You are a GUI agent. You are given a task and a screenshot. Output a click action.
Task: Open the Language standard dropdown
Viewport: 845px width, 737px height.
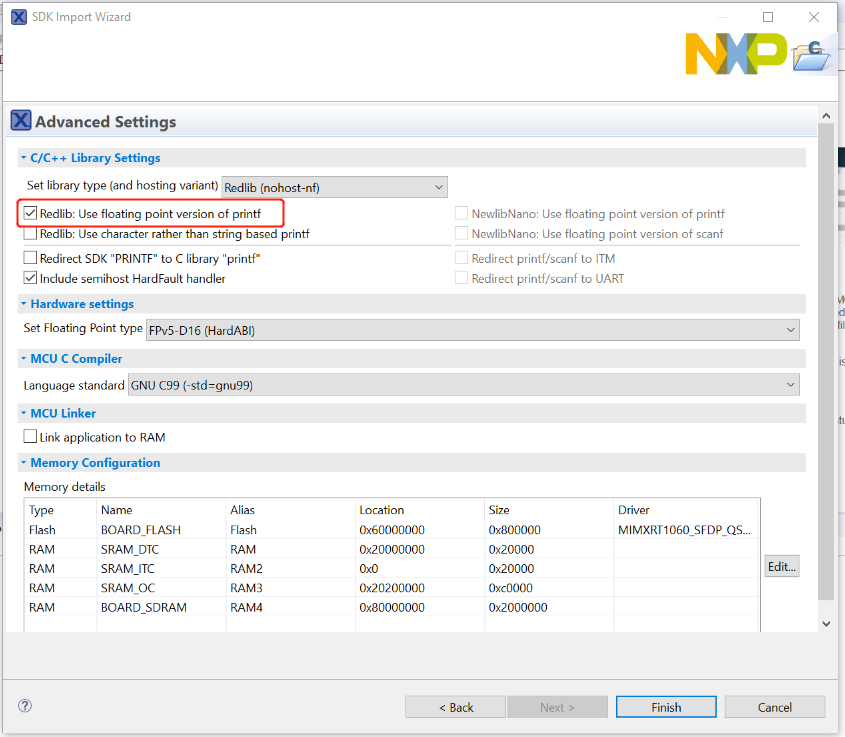(463, 385)
